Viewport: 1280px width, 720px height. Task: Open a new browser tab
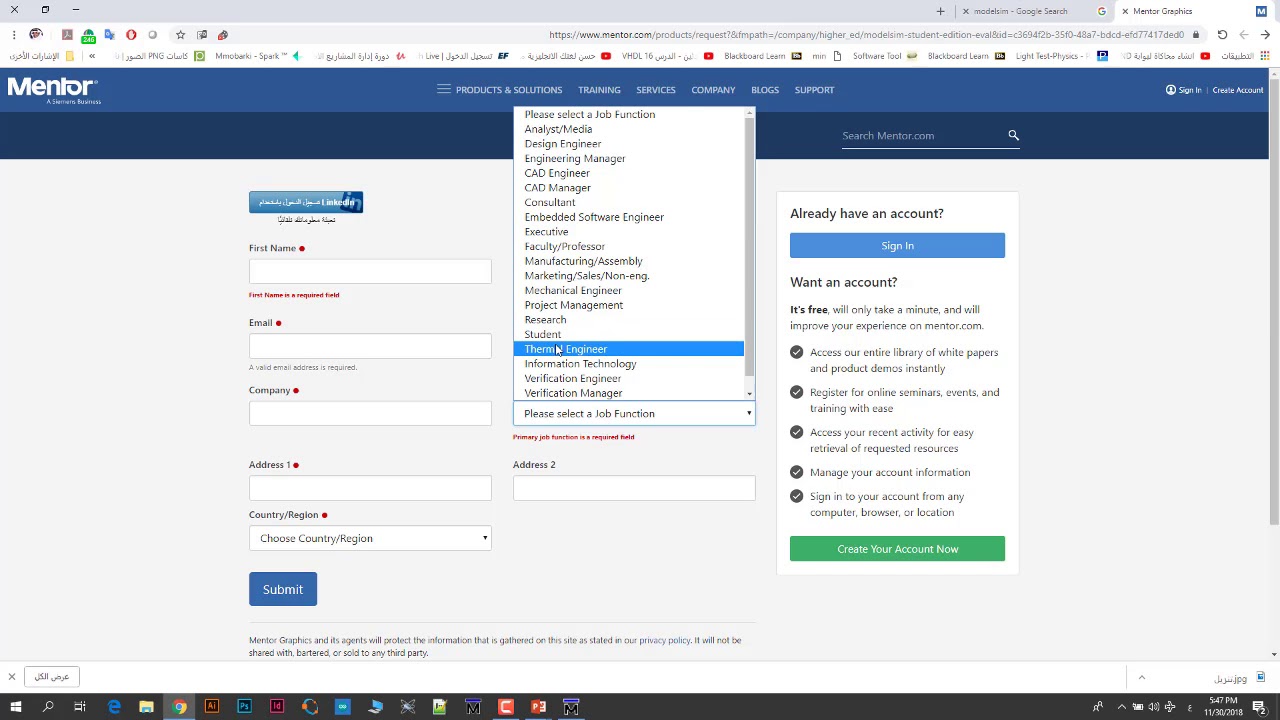940,11
